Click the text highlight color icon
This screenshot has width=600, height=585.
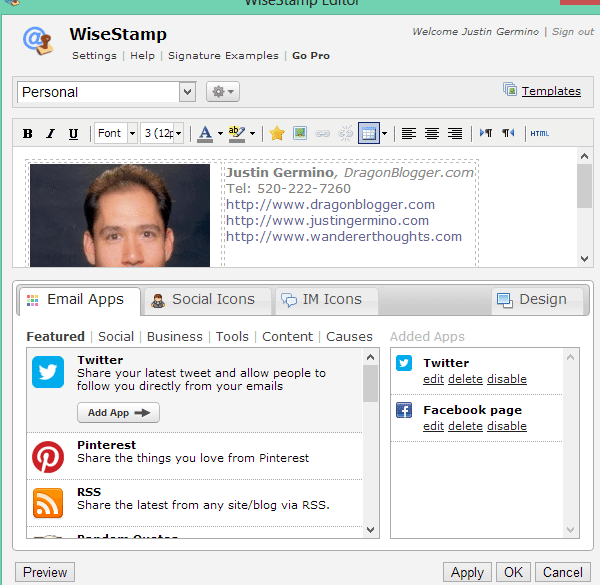[237, 134]
